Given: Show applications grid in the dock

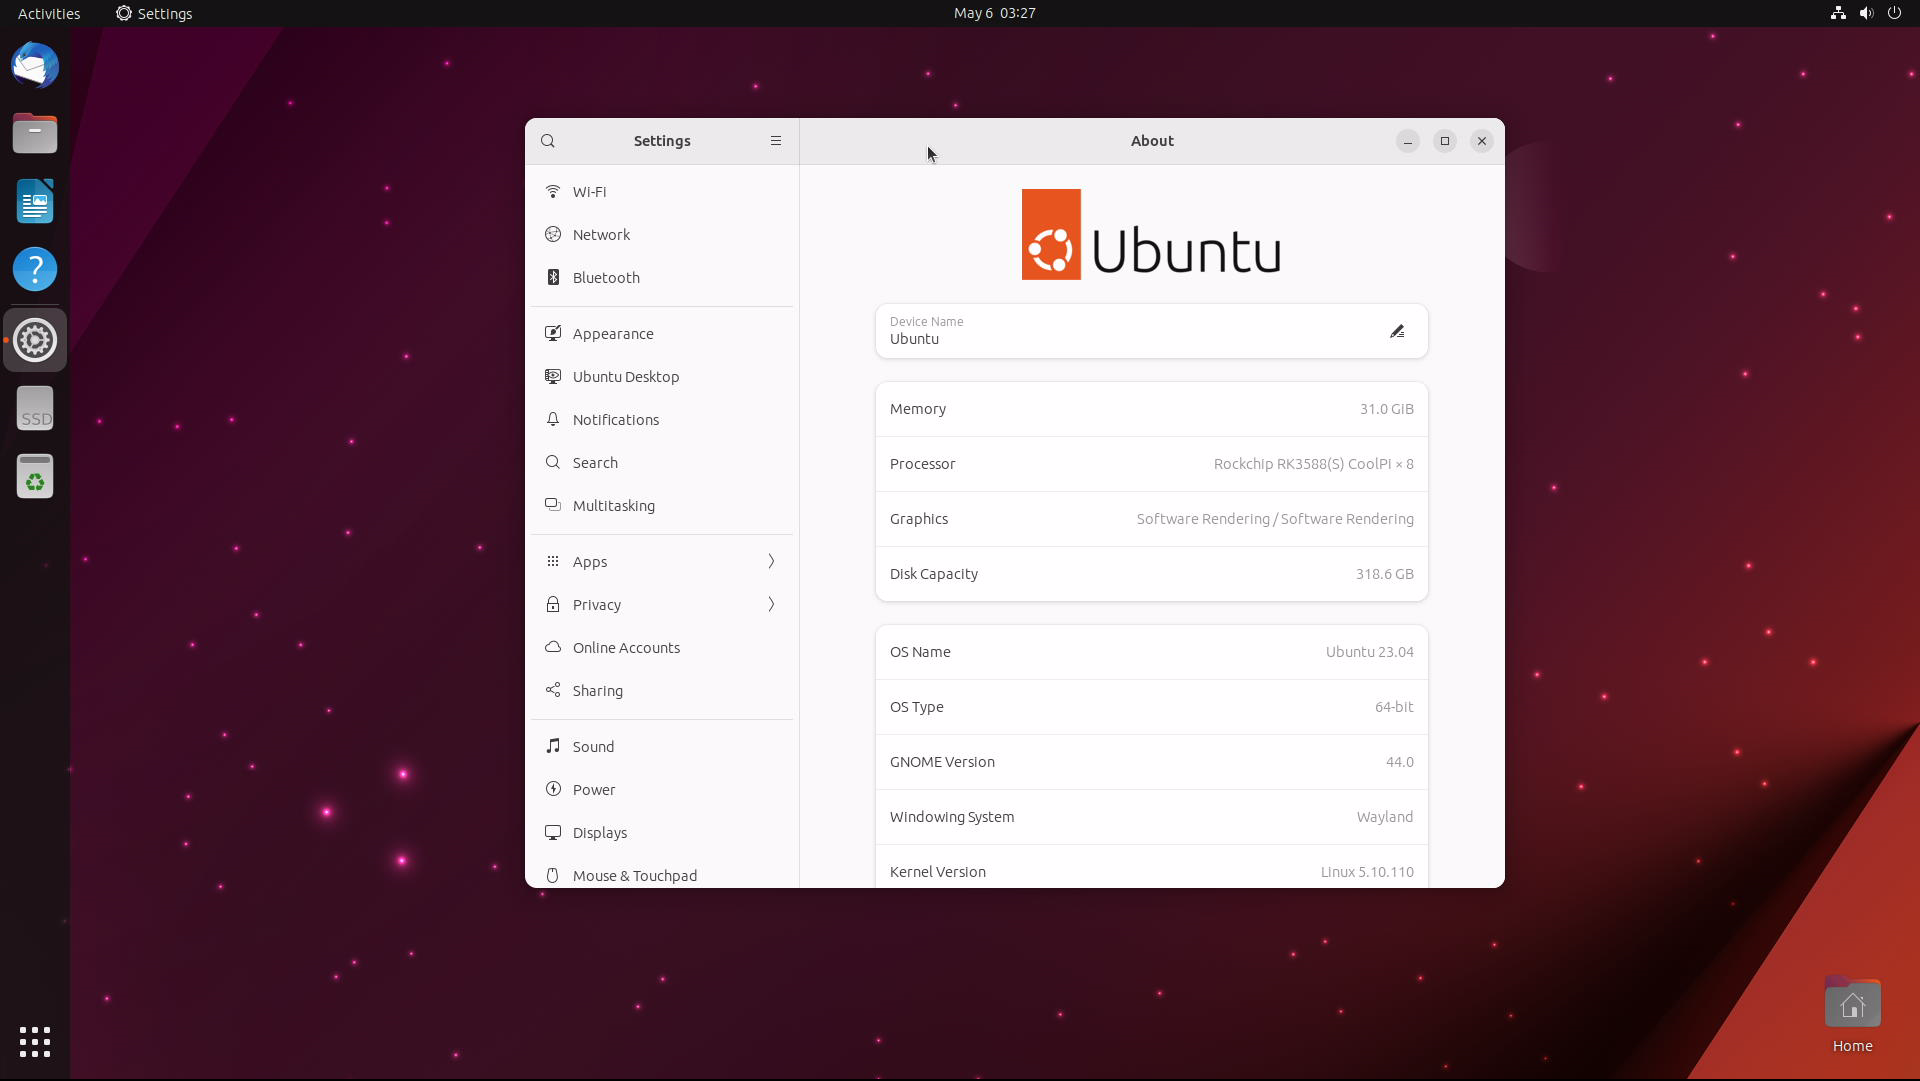Looking at the screenshot, I should tap(35, 1042).
